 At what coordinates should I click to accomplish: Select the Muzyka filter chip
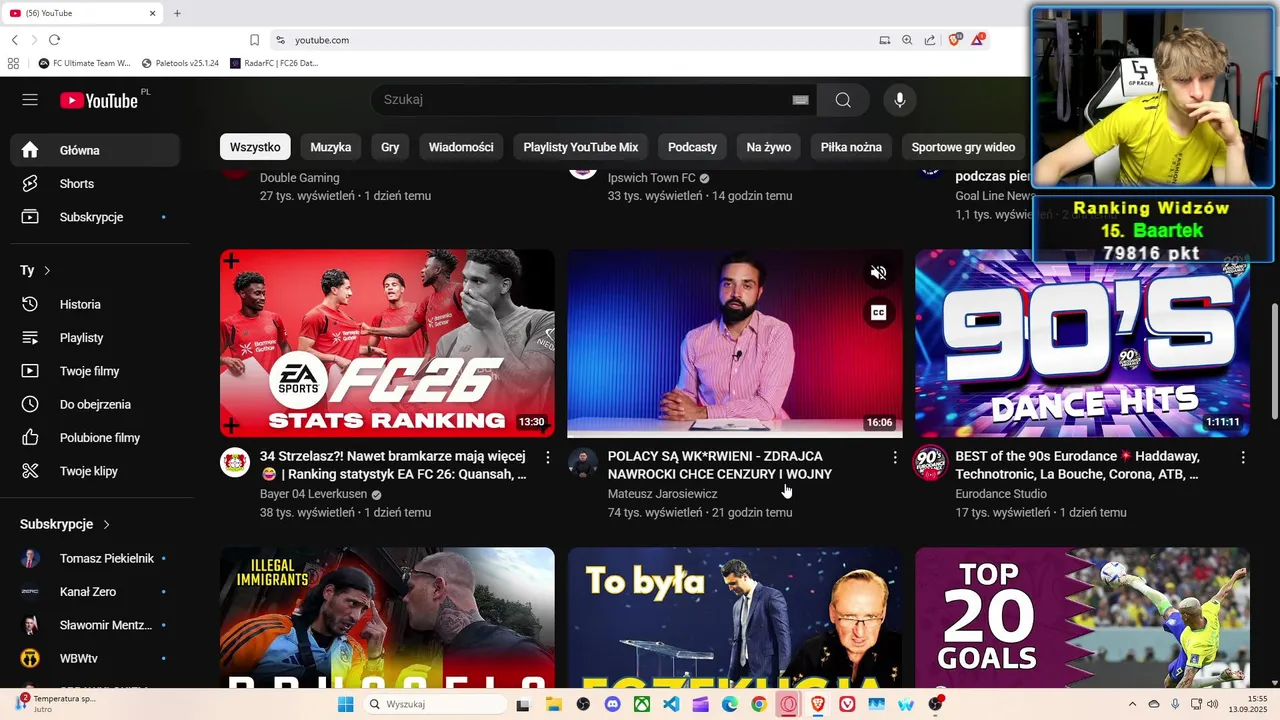point(331,147)
